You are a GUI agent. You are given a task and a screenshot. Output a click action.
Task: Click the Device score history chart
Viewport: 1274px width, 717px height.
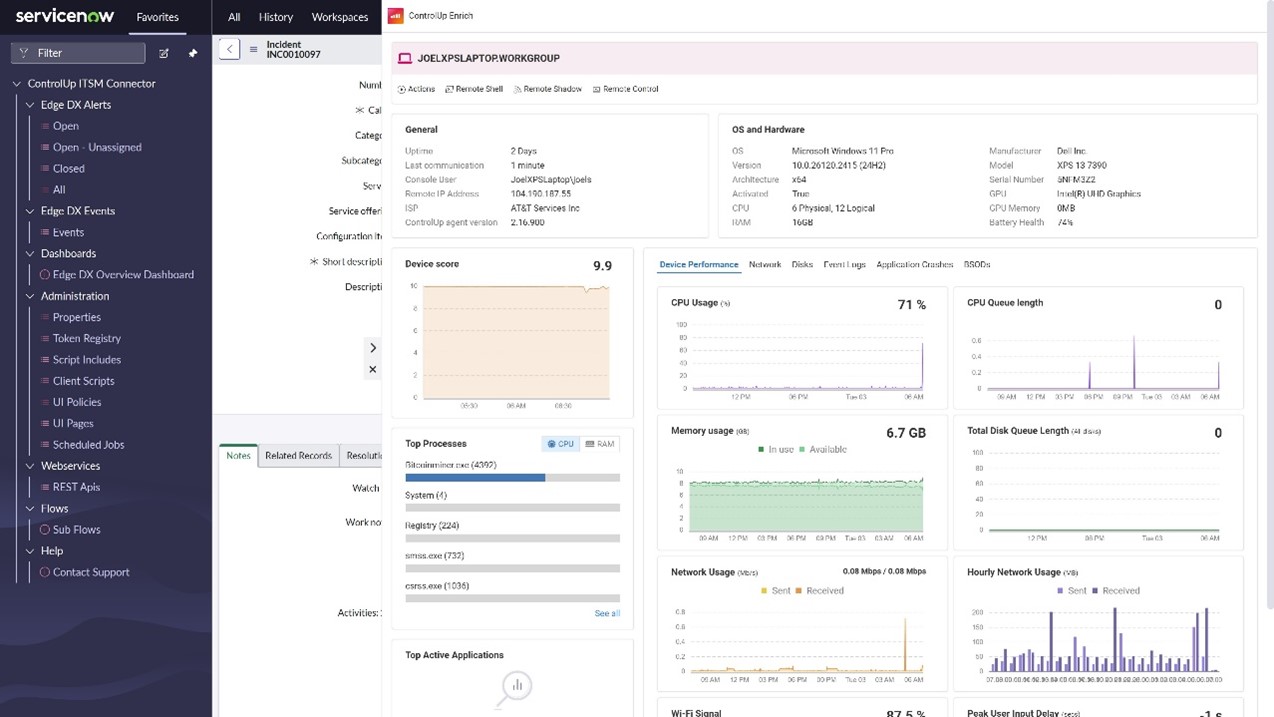[515, 343]
